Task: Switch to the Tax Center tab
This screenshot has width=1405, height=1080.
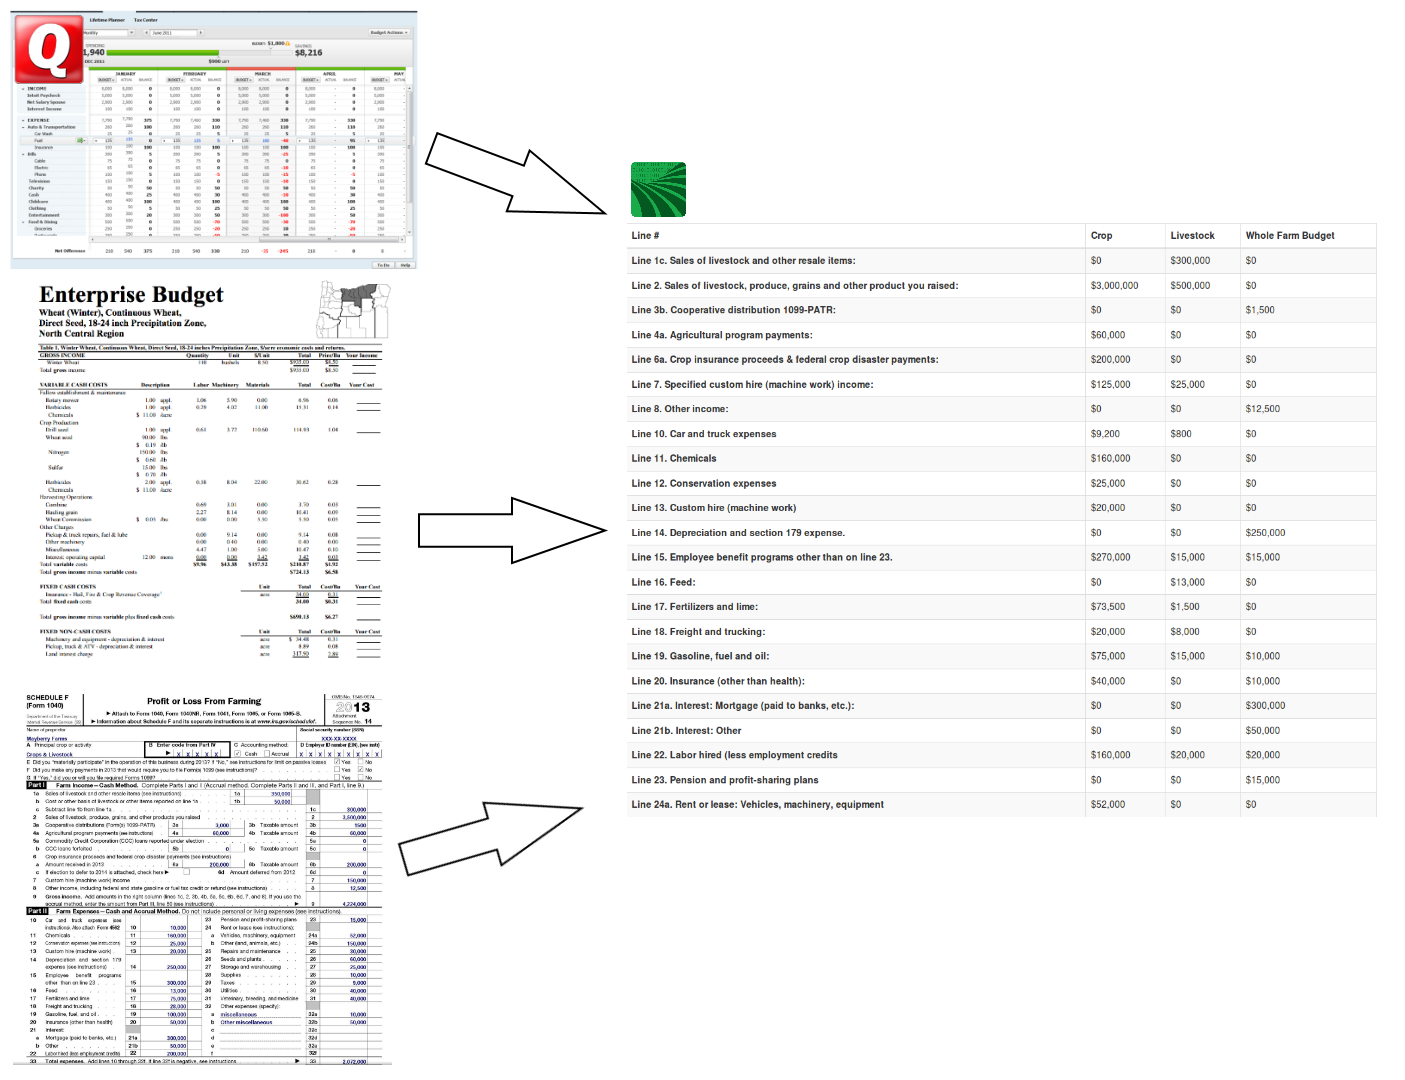Action: [x=146, y=20]
